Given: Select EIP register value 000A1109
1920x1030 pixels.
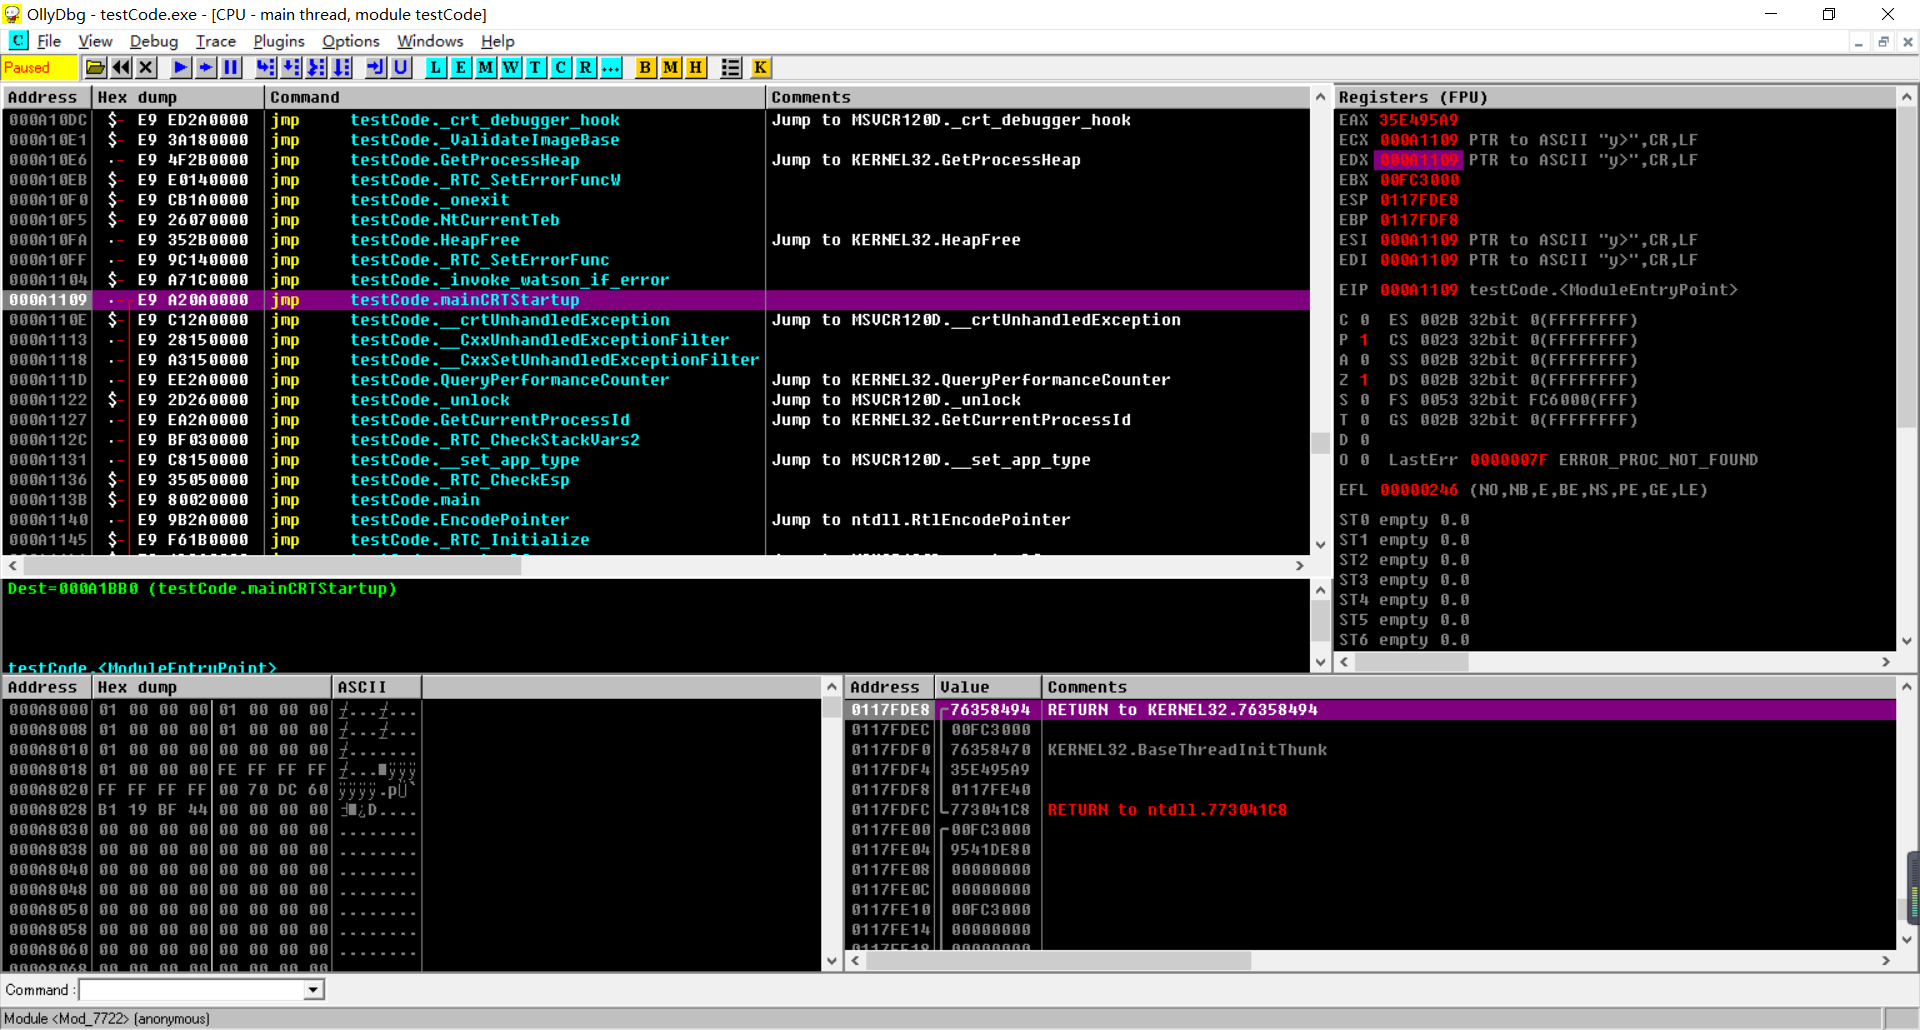Looking at the screenshot, I should tap(1419, 290).
